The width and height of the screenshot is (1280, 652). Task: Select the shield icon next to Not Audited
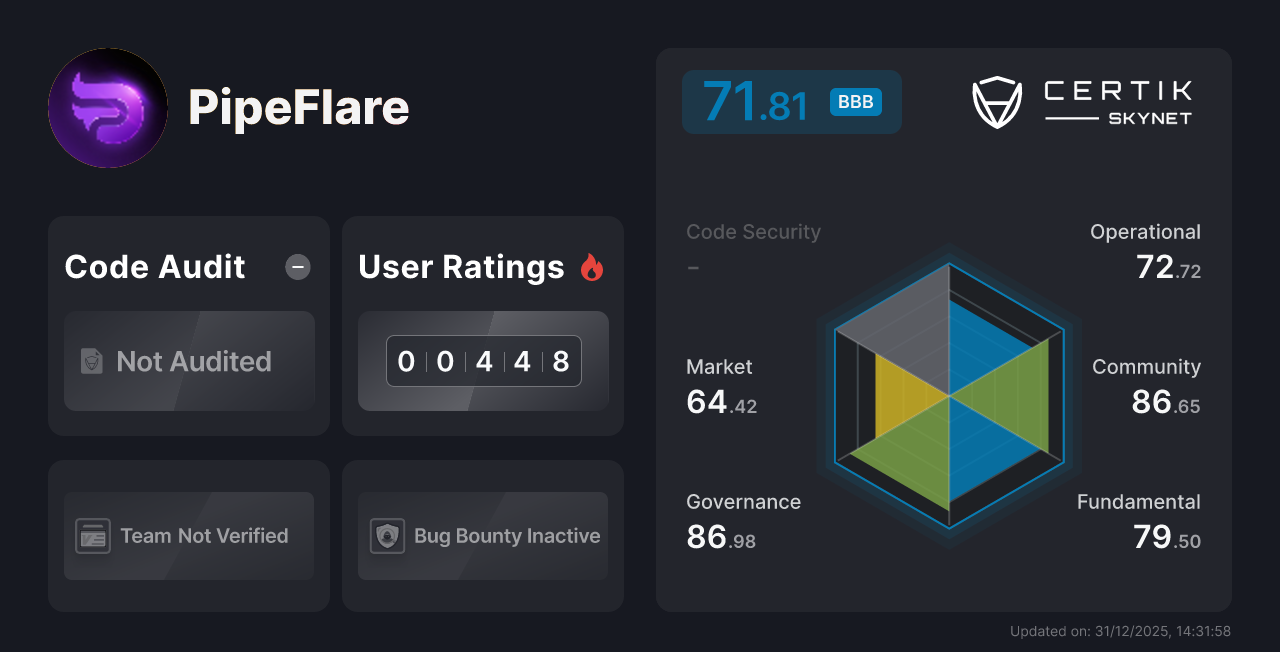[91, 362]
